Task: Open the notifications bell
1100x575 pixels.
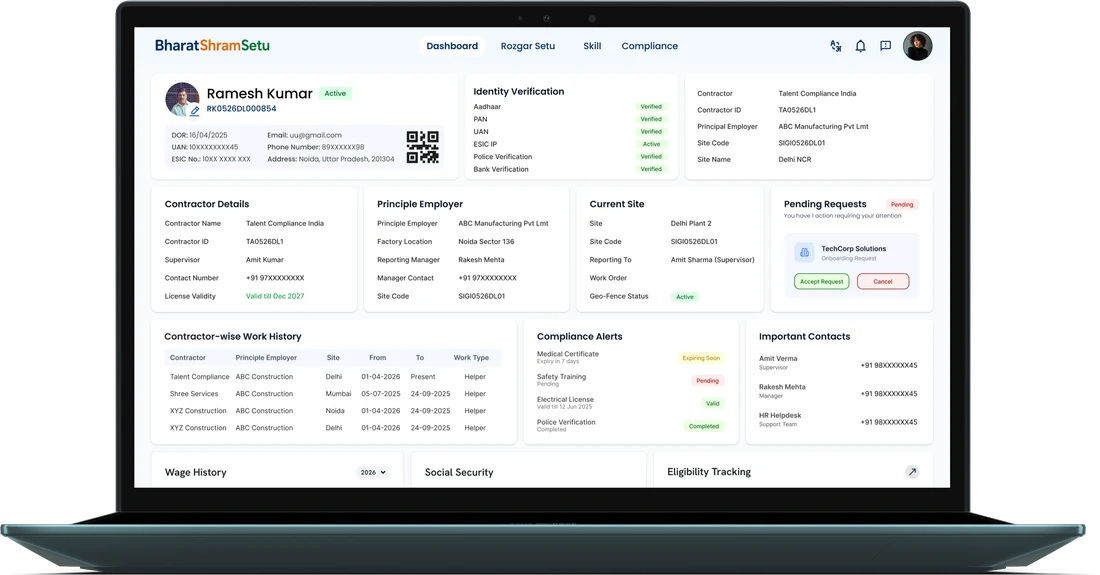Action: click(x=860, y=46)
